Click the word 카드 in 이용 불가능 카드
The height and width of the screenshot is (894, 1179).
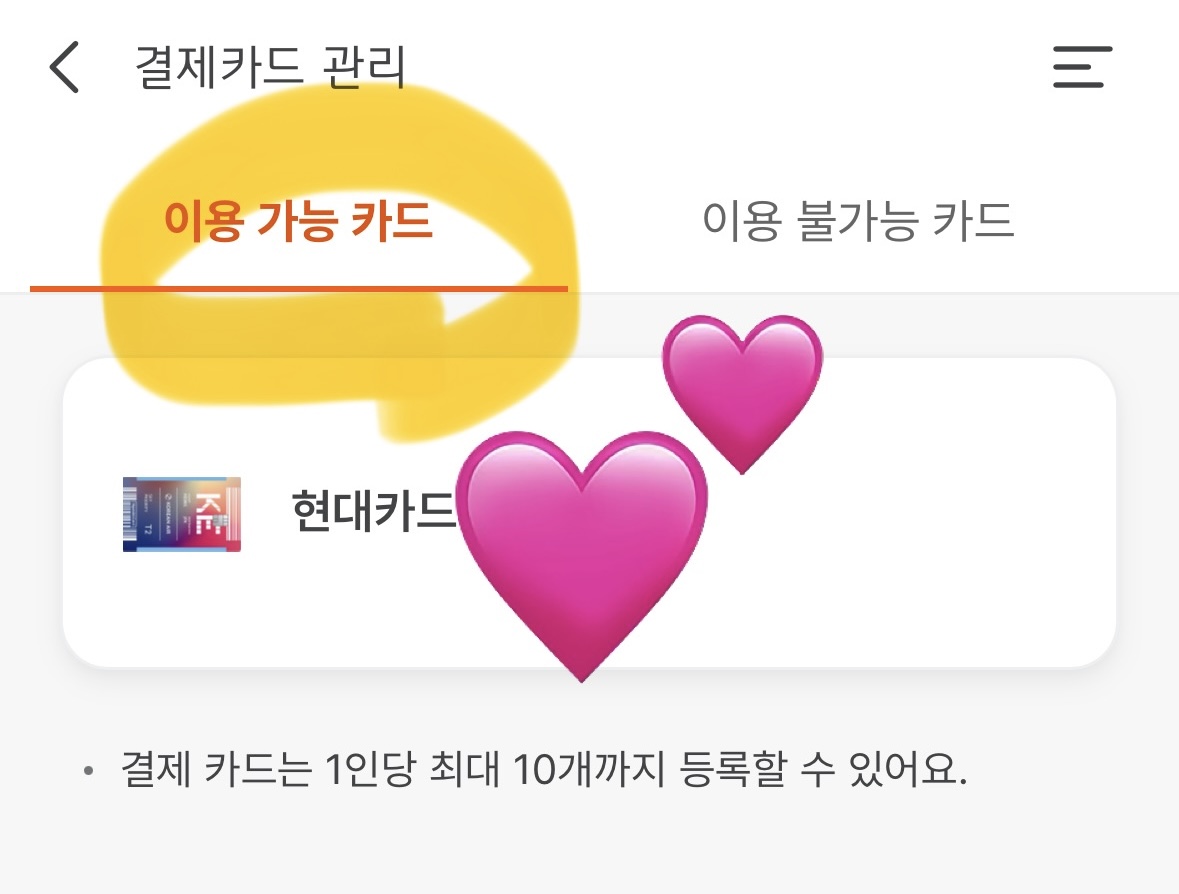974,221
